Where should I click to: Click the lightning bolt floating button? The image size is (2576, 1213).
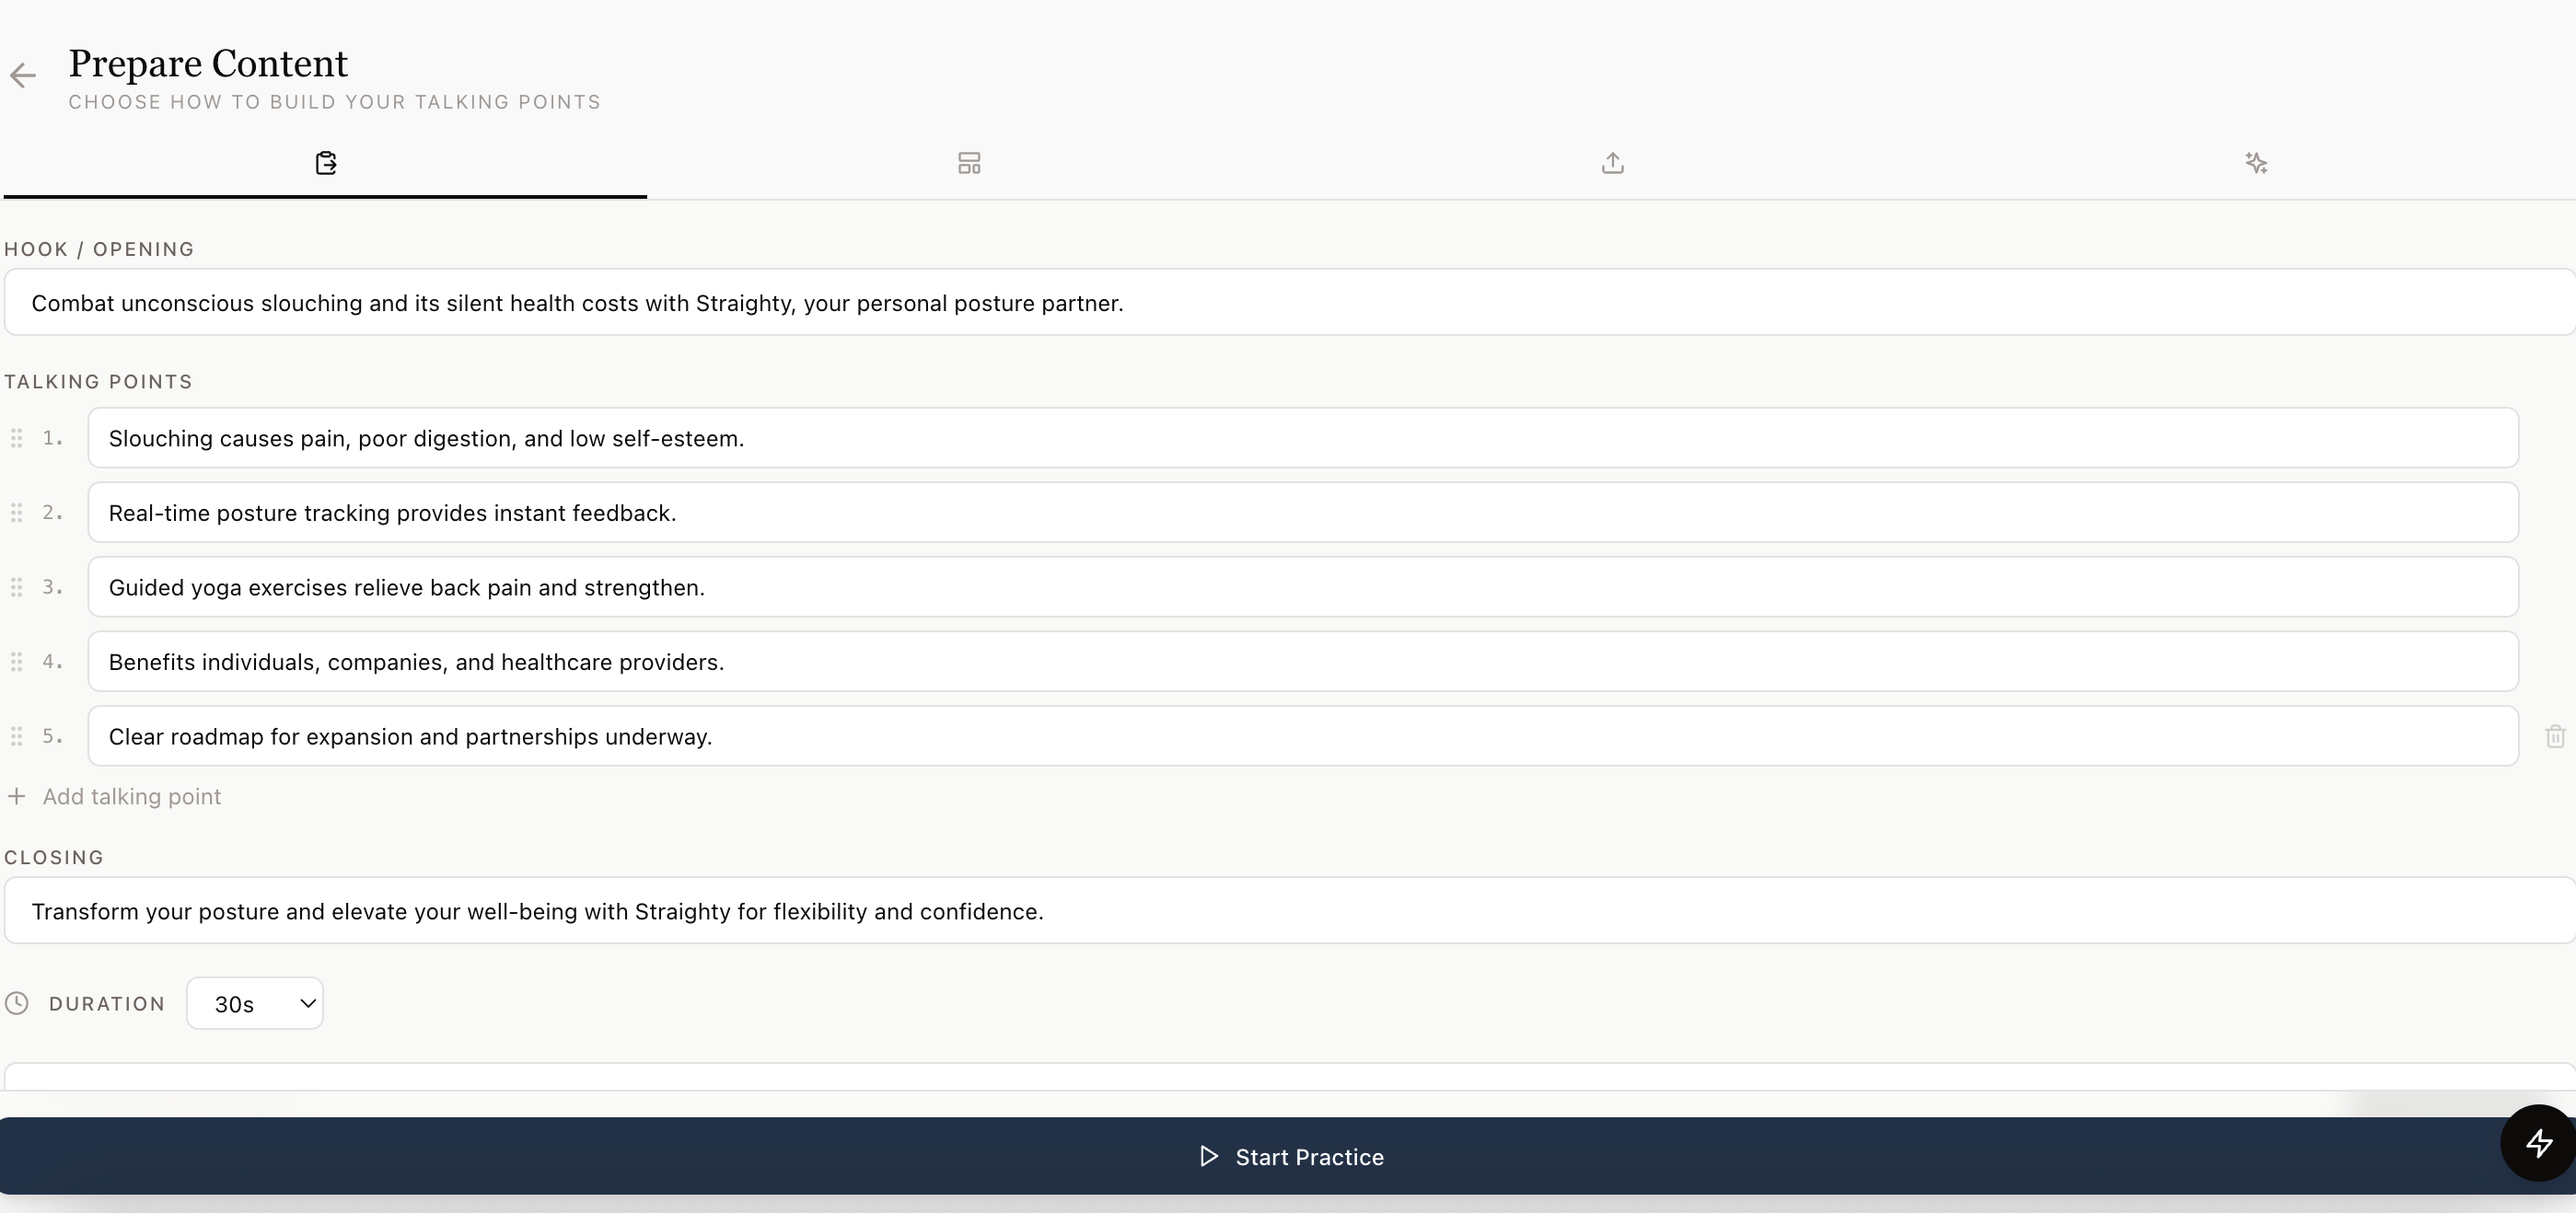pyautogui.click(x=2538, y=1143)
